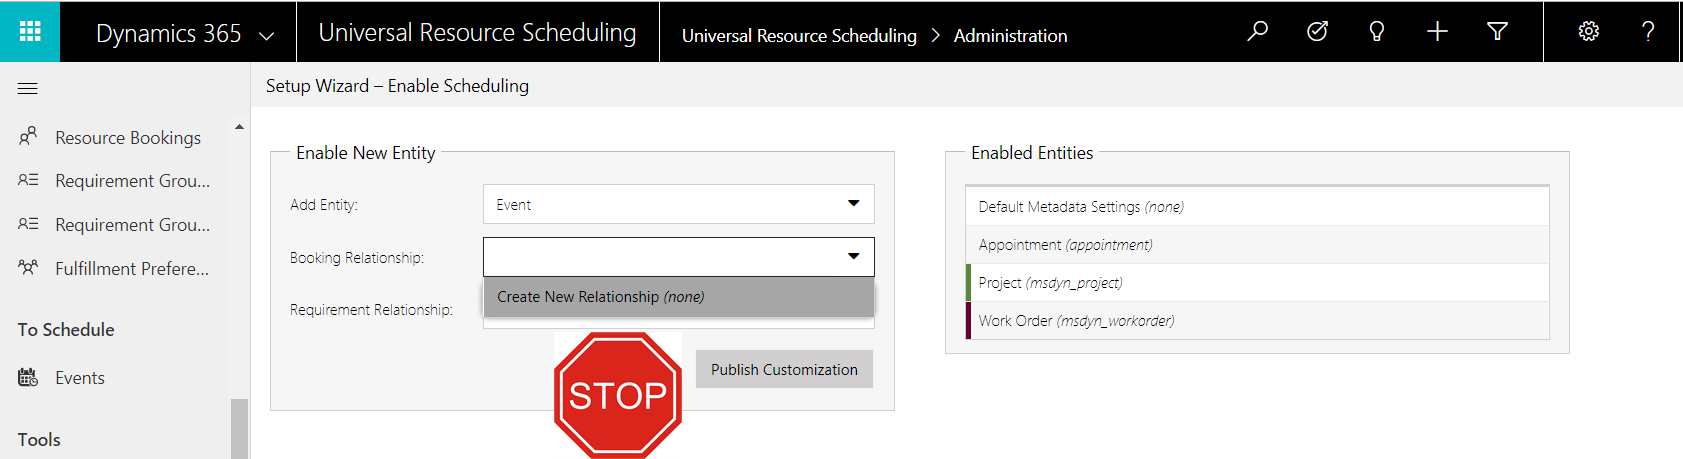Image resolution: width=1683 pixels, height=459 pixels.
Task: Open Resource Bookings in sidebar
Action: (x=127, y=138)
